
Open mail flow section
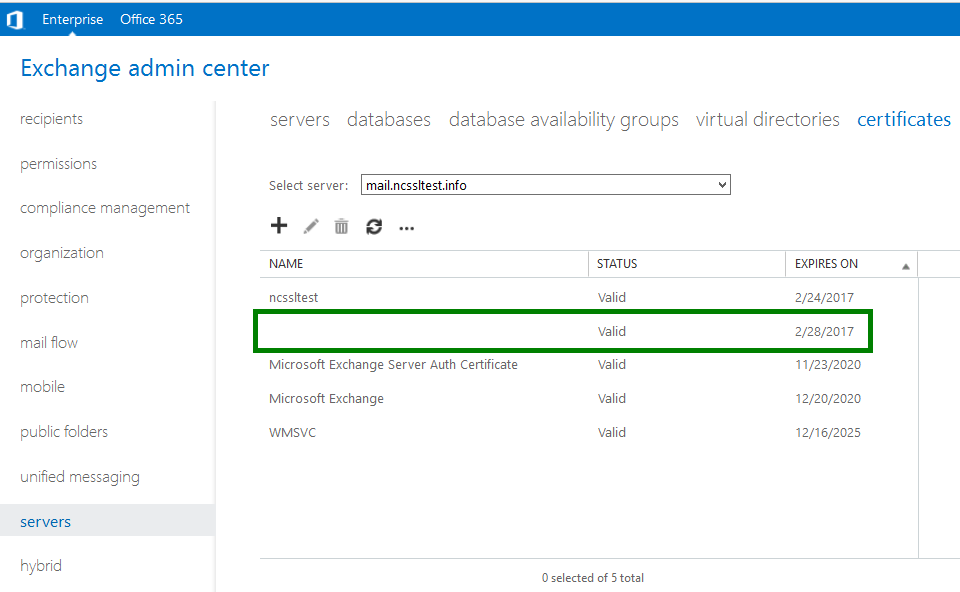pos(49,343)
